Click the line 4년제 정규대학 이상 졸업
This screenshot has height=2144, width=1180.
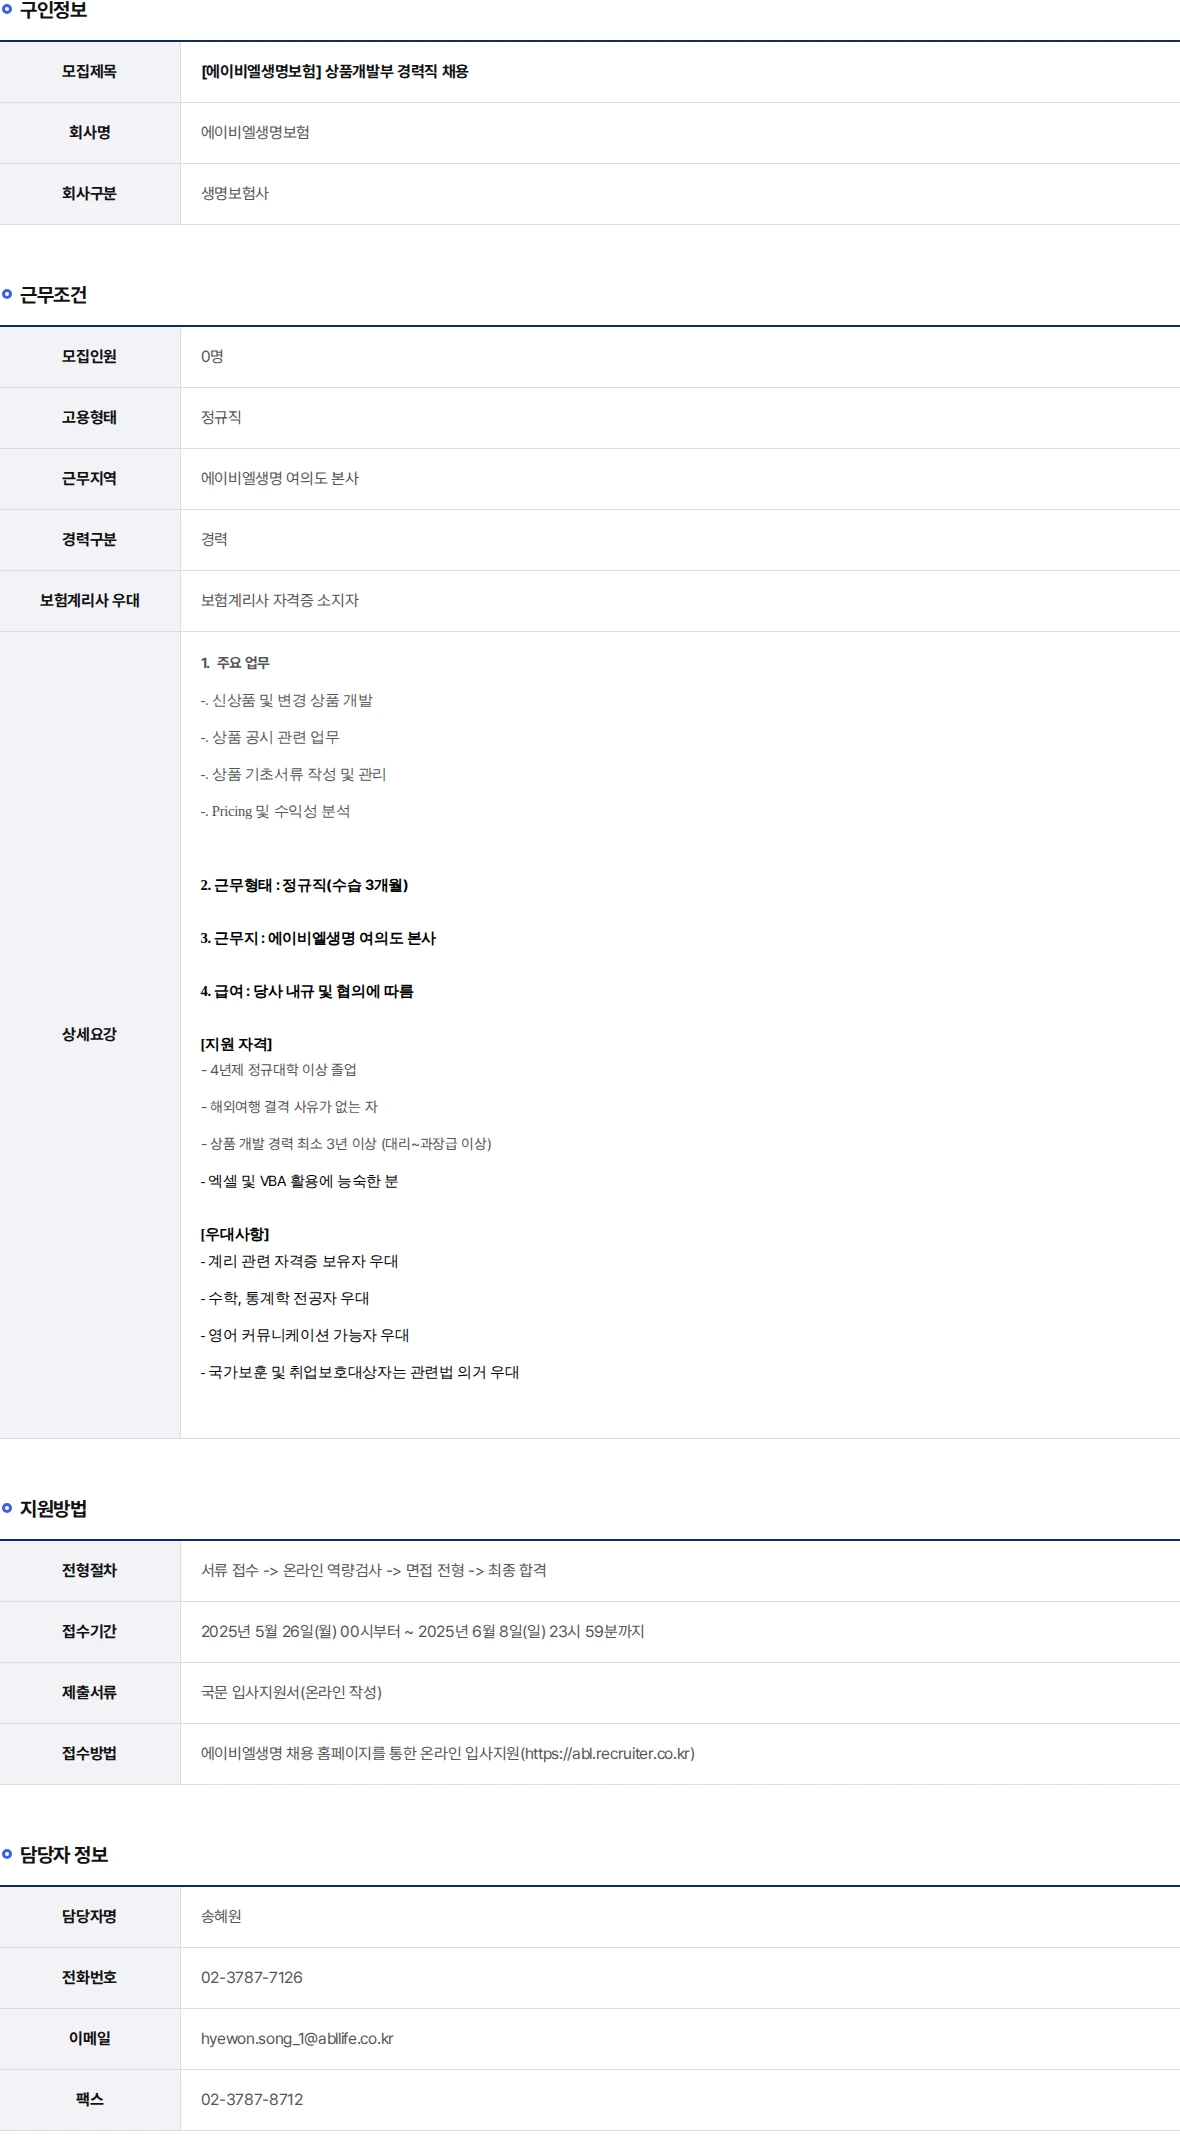[279, 1070]
